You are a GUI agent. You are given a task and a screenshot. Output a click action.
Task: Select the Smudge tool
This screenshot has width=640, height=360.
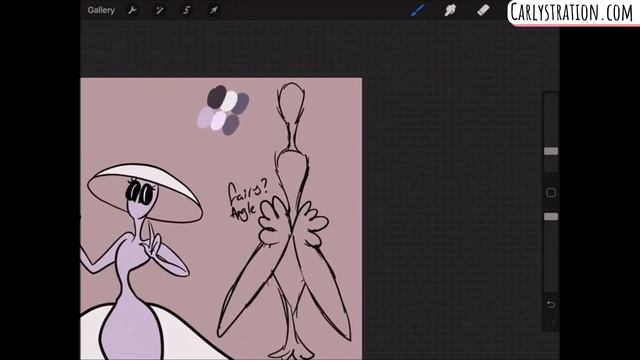point(450,10)
